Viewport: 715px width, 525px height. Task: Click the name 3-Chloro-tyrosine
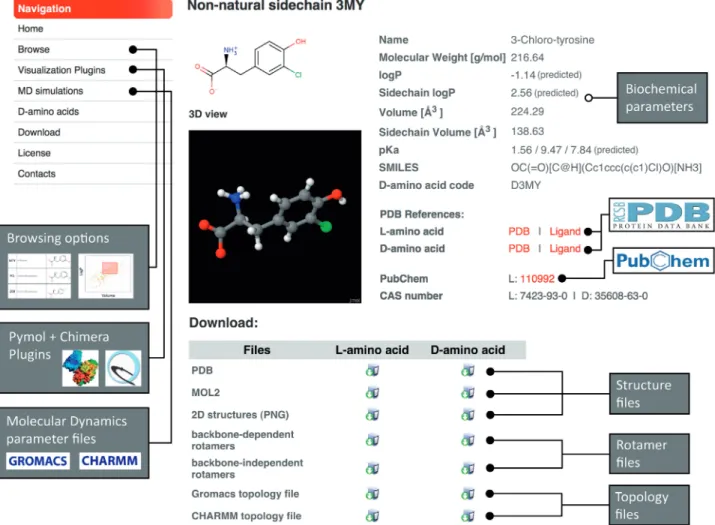click(x=552, y=40)
